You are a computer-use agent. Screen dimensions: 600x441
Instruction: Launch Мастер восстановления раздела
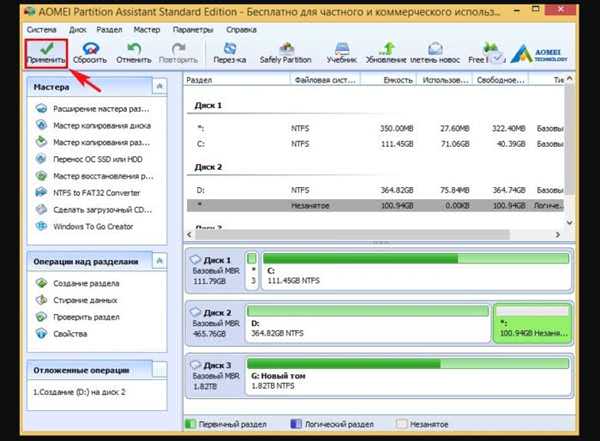coord(94,176)
